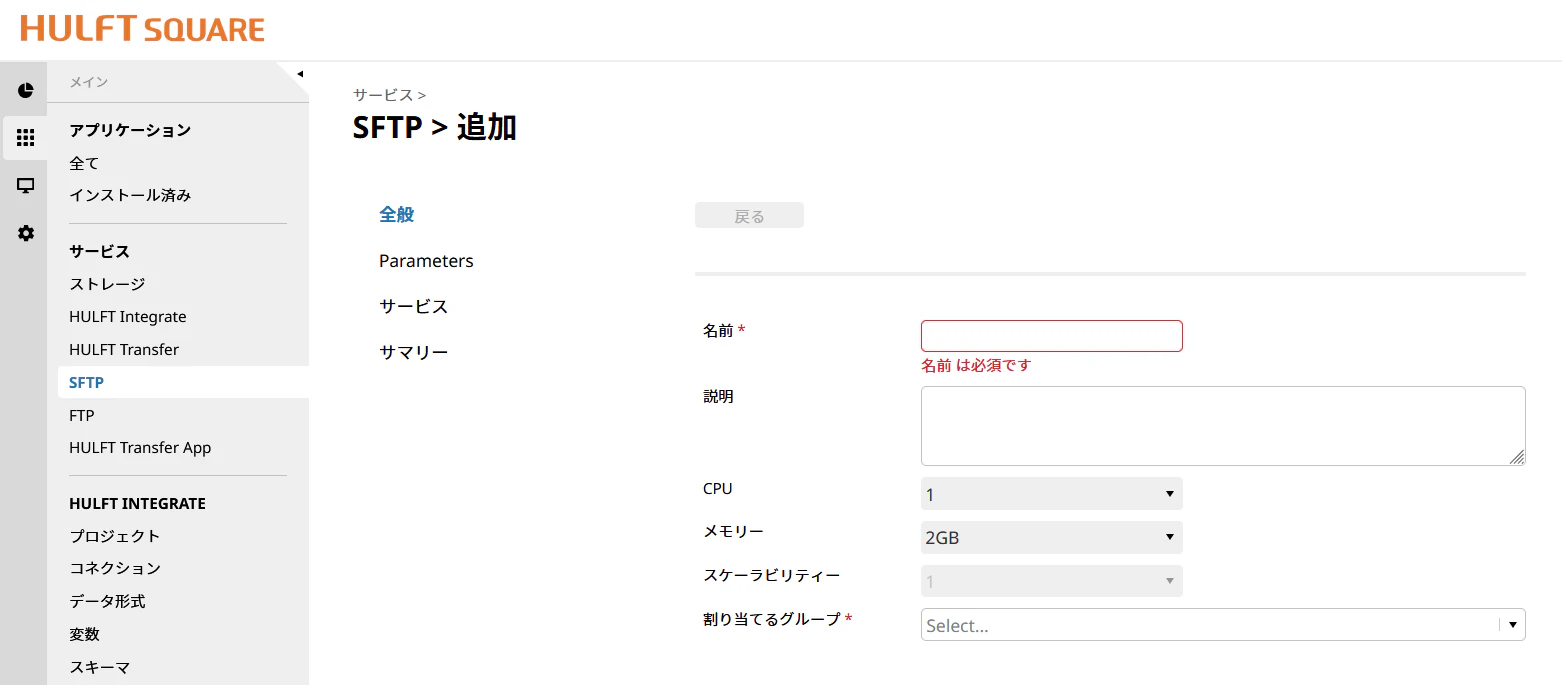Open HULFT Transfer App
This screenshot has width=1562, height=685.
pyautogui.click(x=140, y=447)
